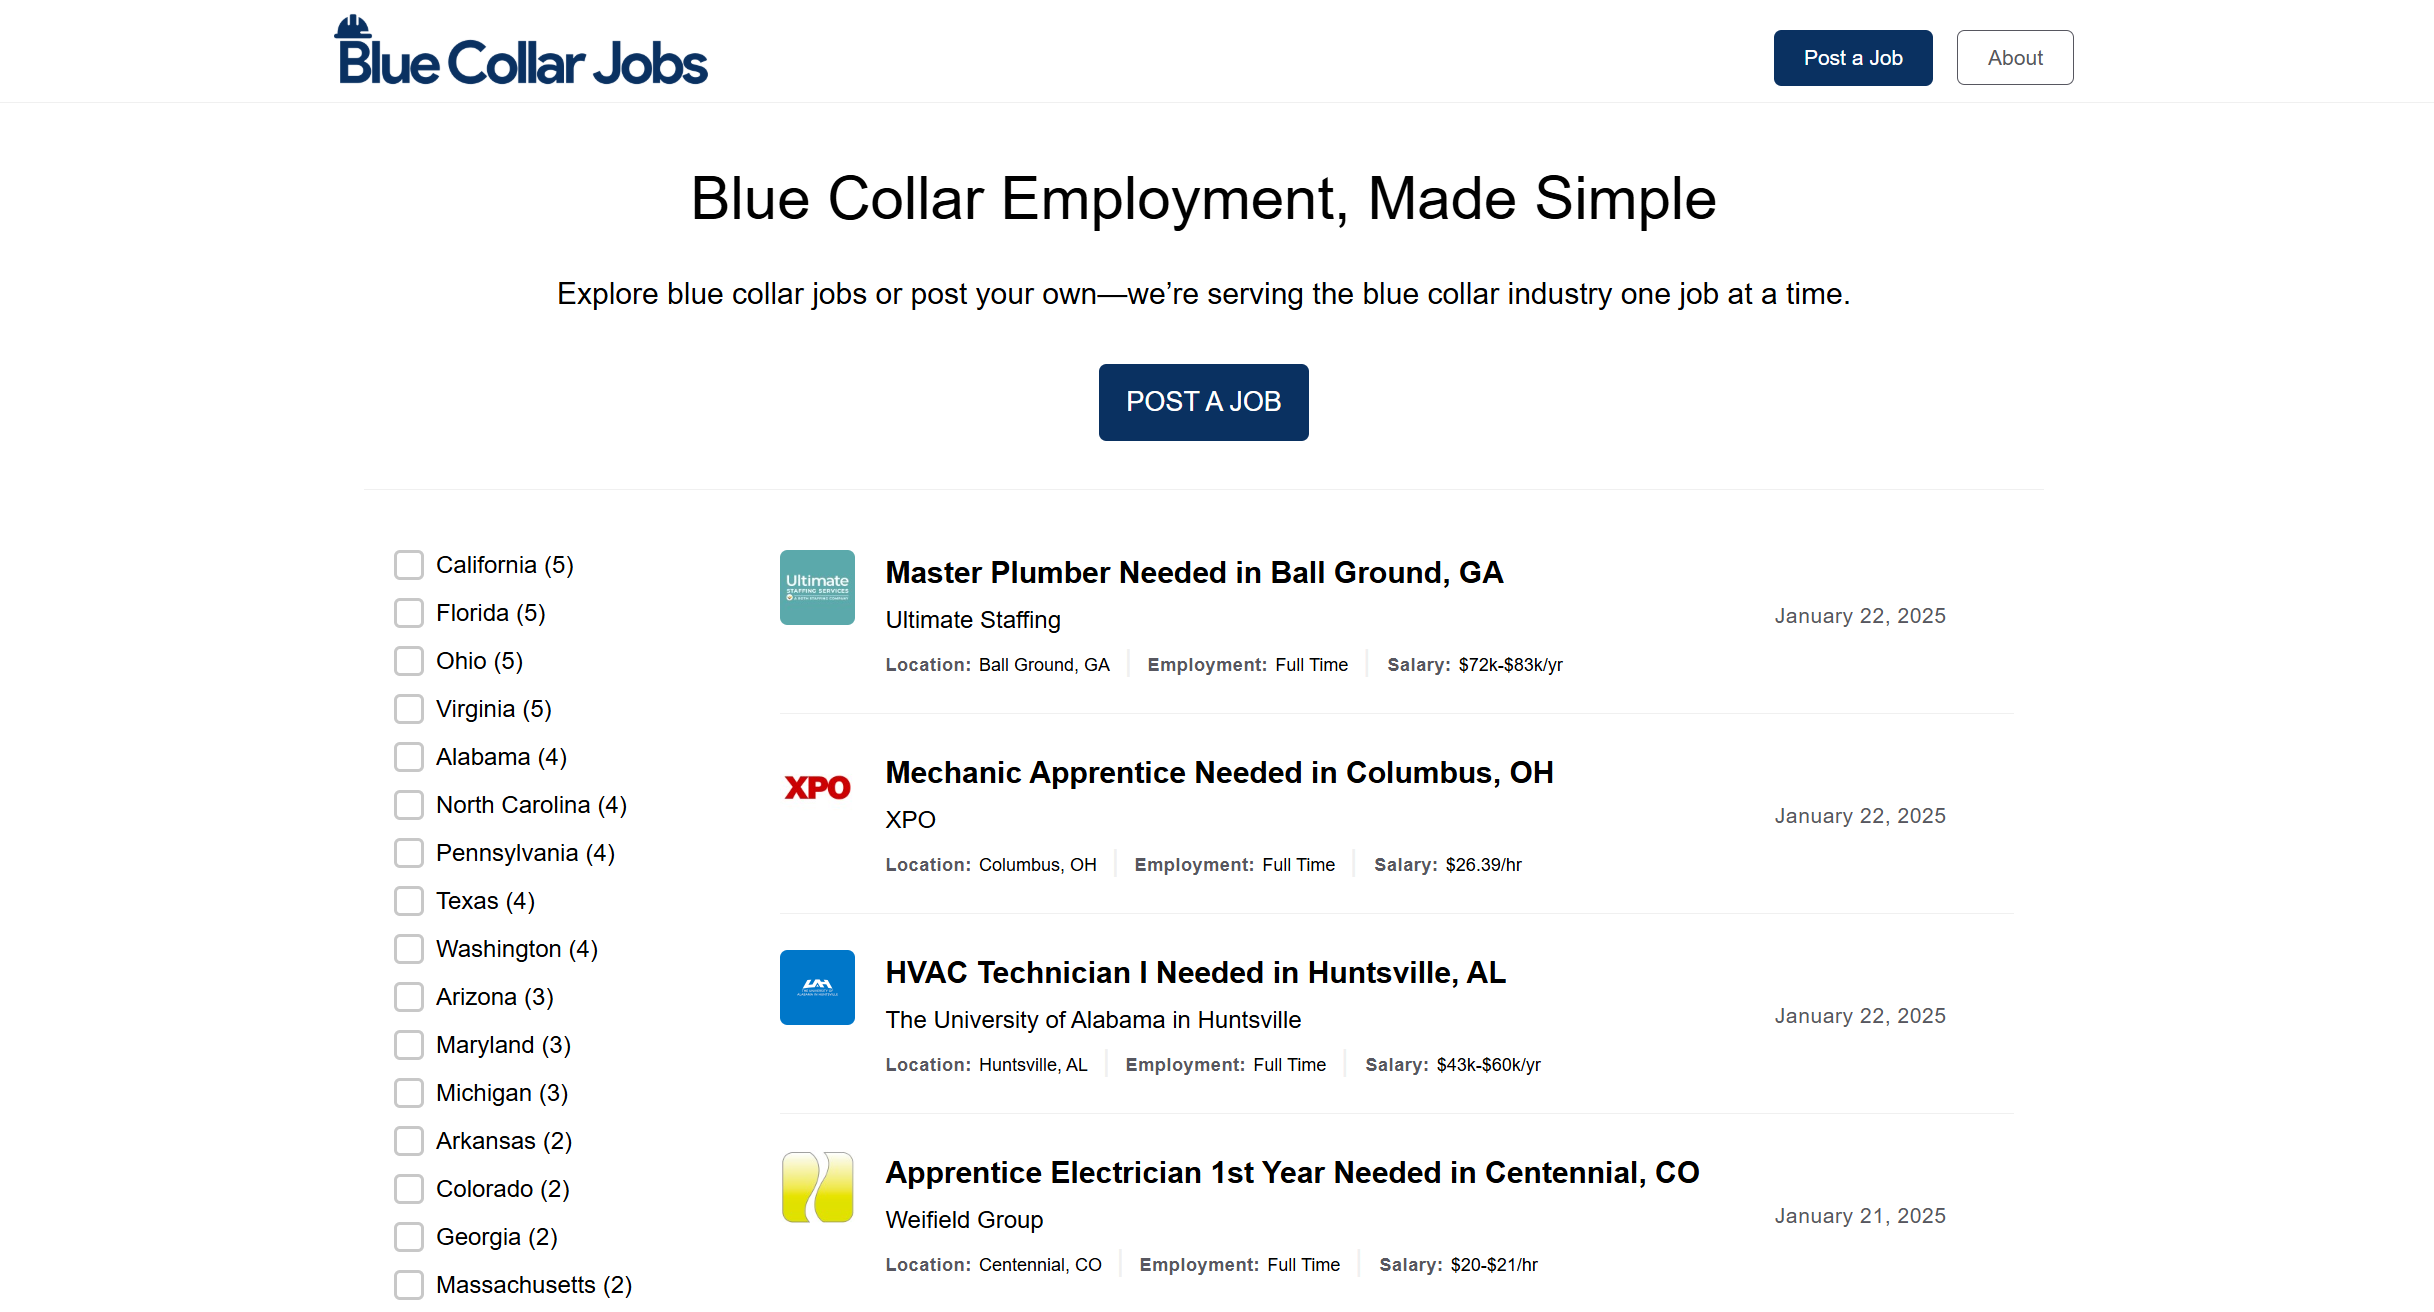The image size is (2434, 1312).
Task: Click Post a Job in the header
Action: point(1852,57)
